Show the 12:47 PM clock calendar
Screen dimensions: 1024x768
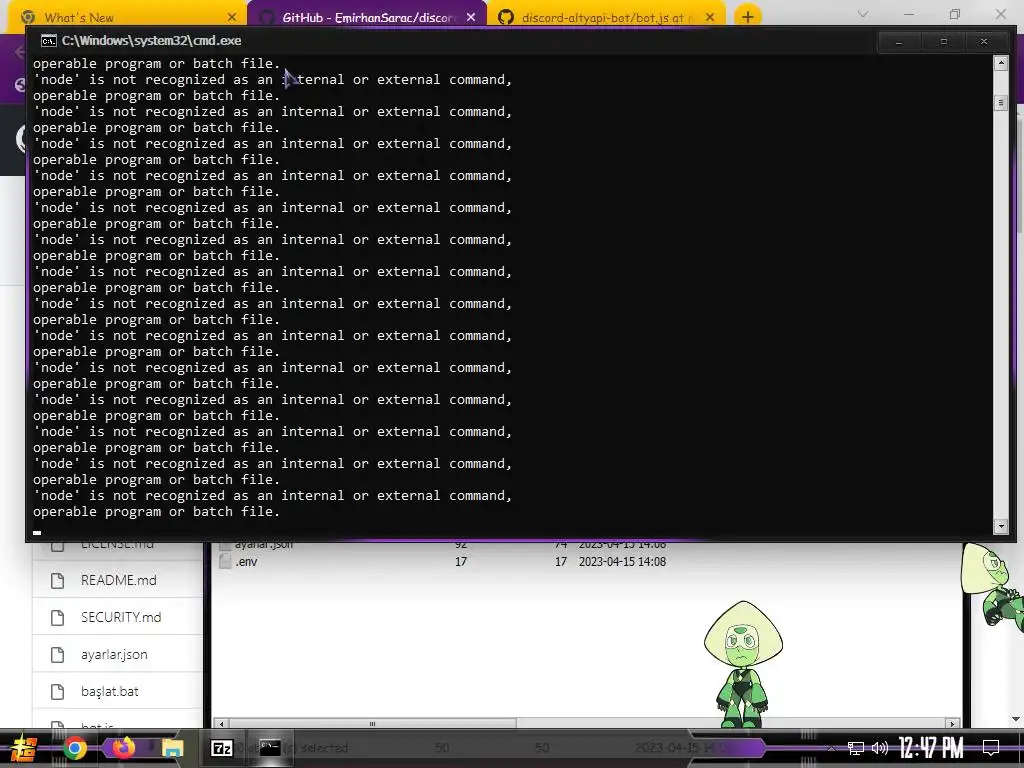coord(931,748)
